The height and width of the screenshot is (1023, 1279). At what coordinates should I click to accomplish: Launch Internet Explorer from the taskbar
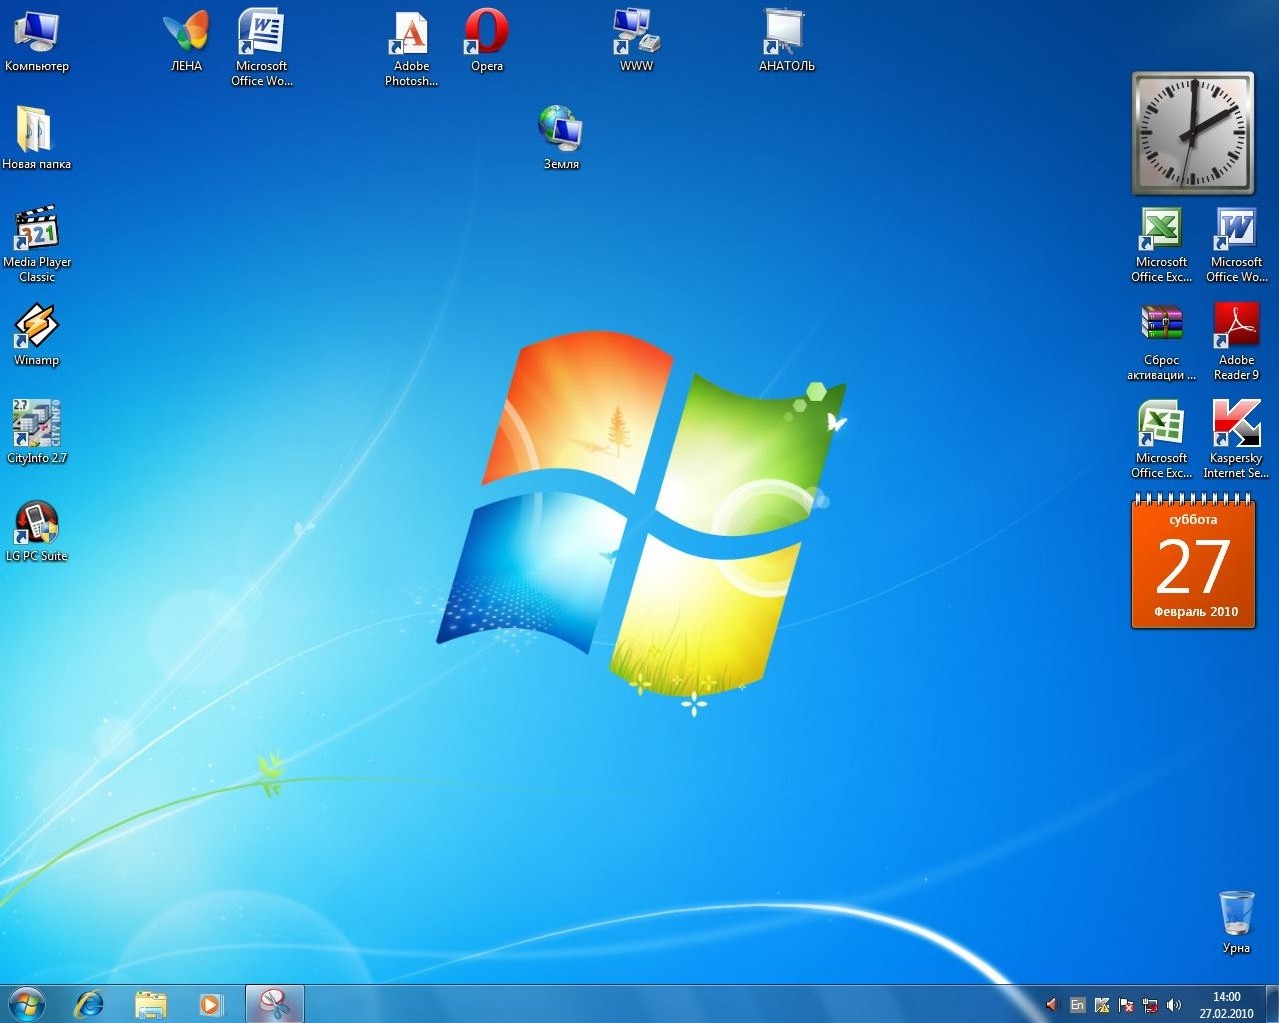point(90,1003)
